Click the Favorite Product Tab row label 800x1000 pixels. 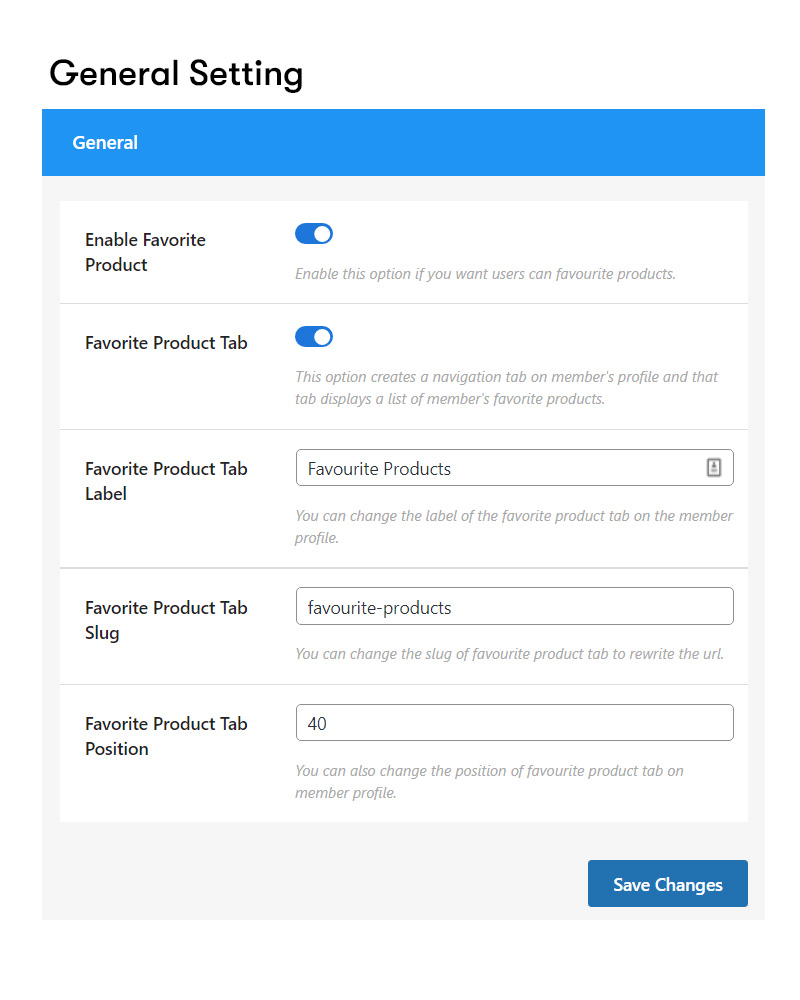[166, 343]
